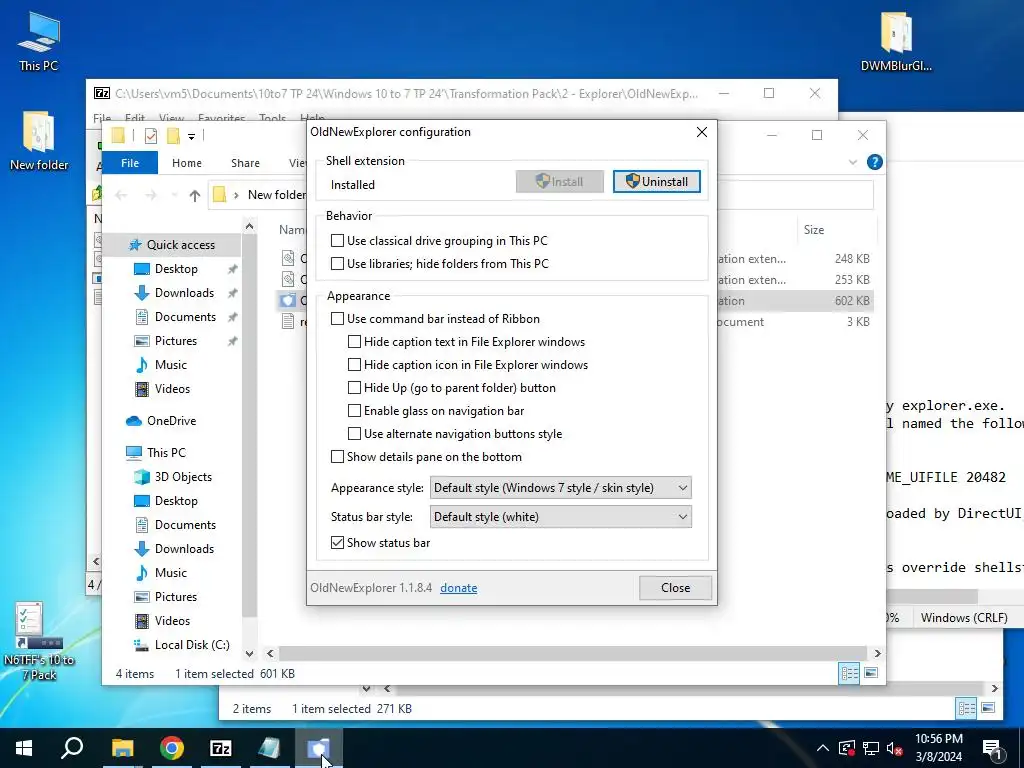Click the network tray icon

pos(871,748)
